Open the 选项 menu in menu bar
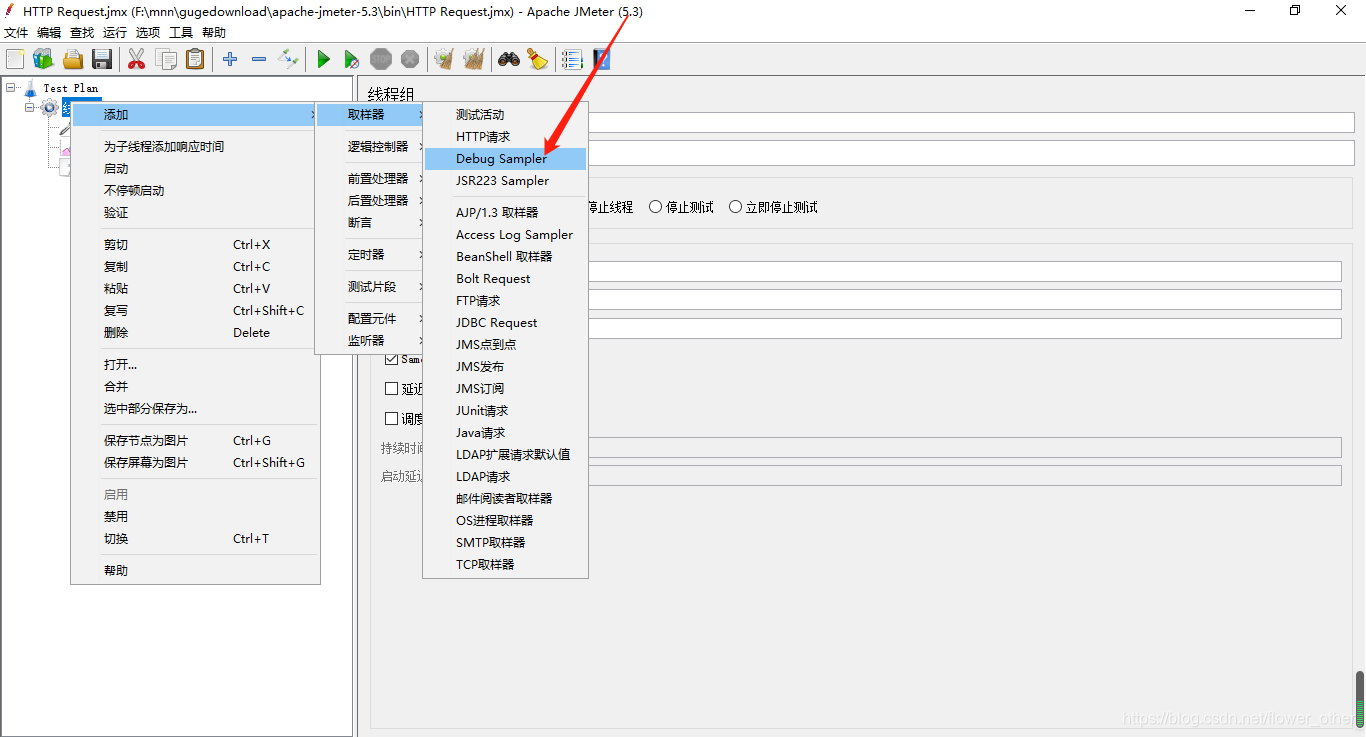1366x737 pixels. tap(148, 33)
